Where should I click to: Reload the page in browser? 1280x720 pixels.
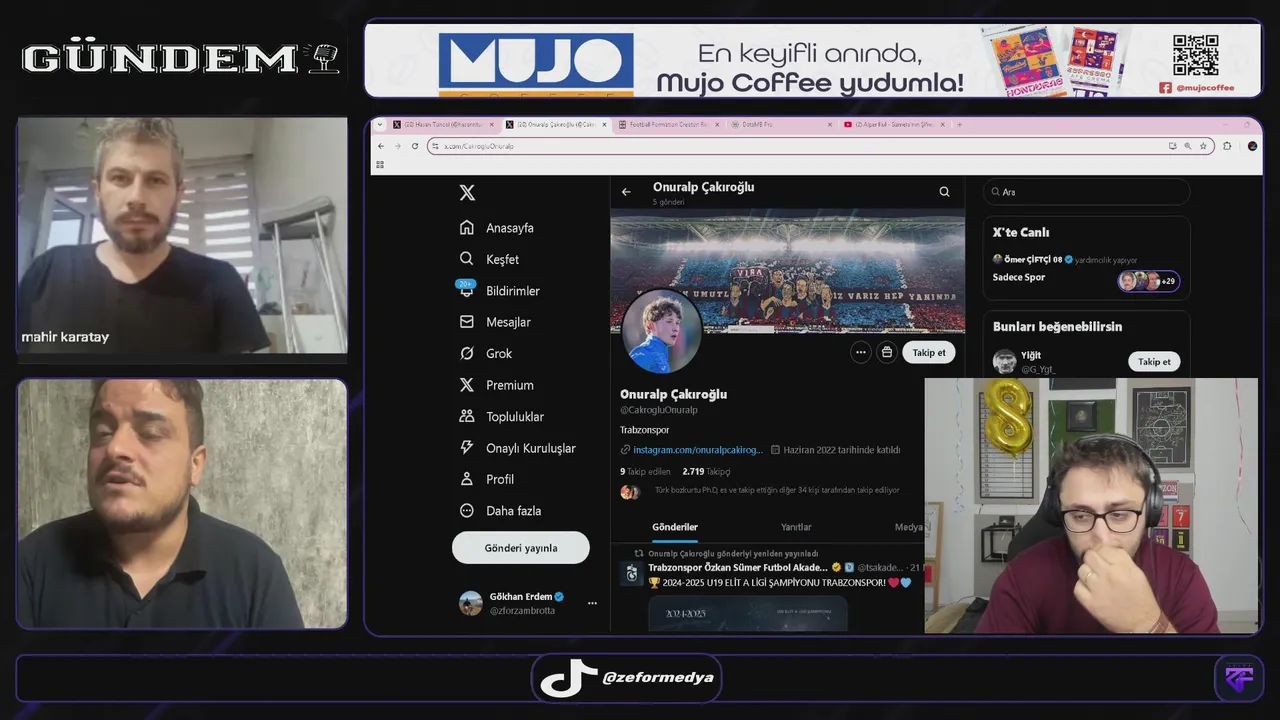[415, 146]
